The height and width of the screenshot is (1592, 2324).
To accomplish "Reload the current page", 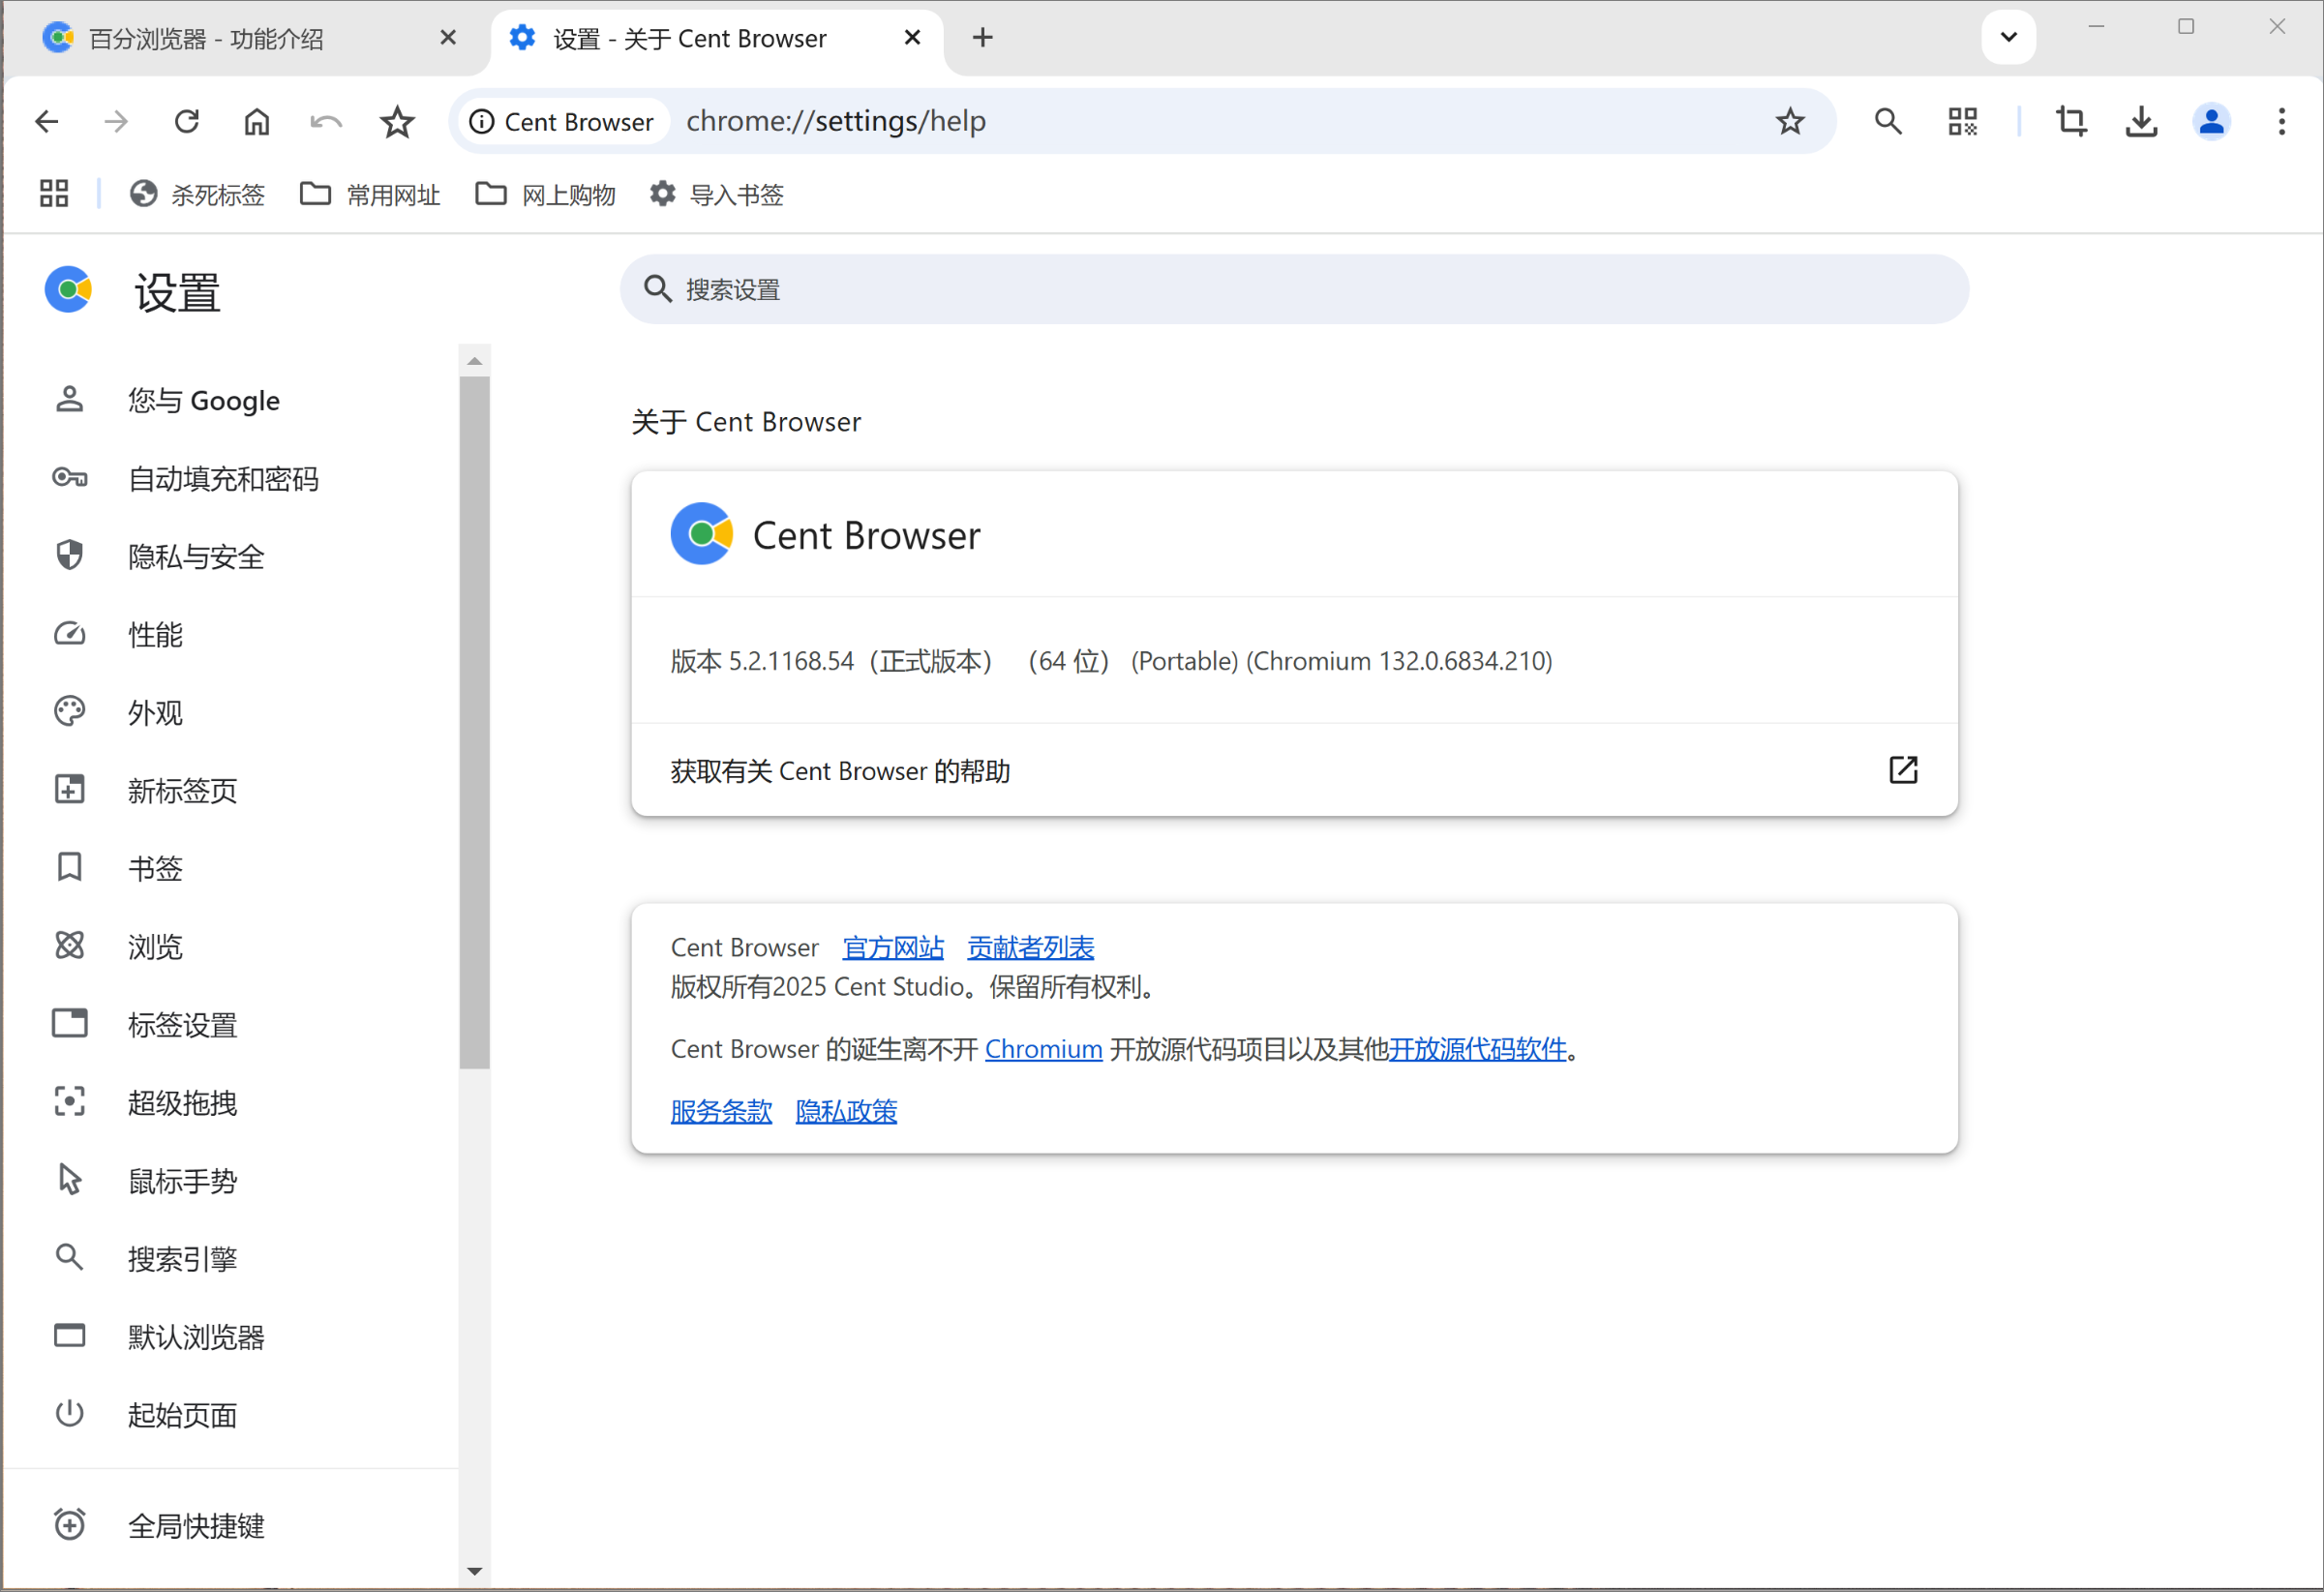I will (187, 122).
